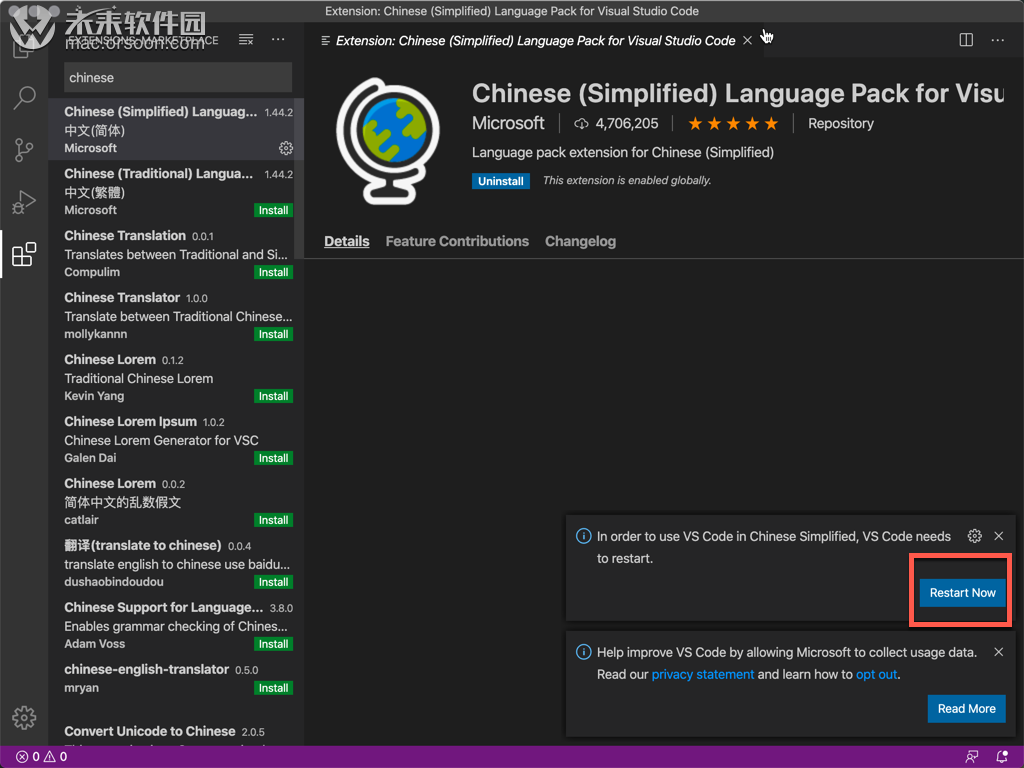Install Chinese (Traditional) Language Pack
This screenshot has height=768, width=1024.
tap(273, 210)
